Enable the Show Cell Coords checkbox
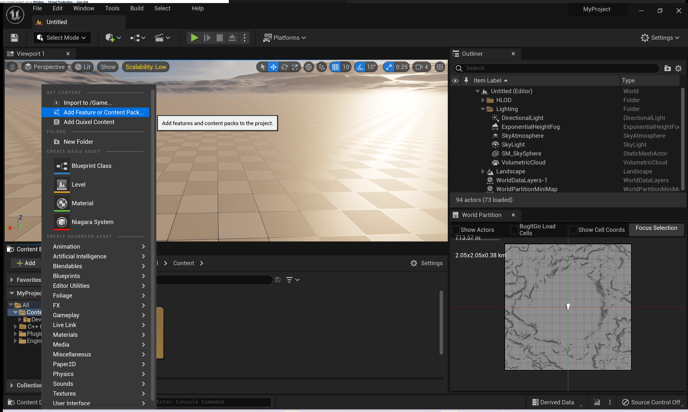The image size is (688, 412). [x=573, y=229]
